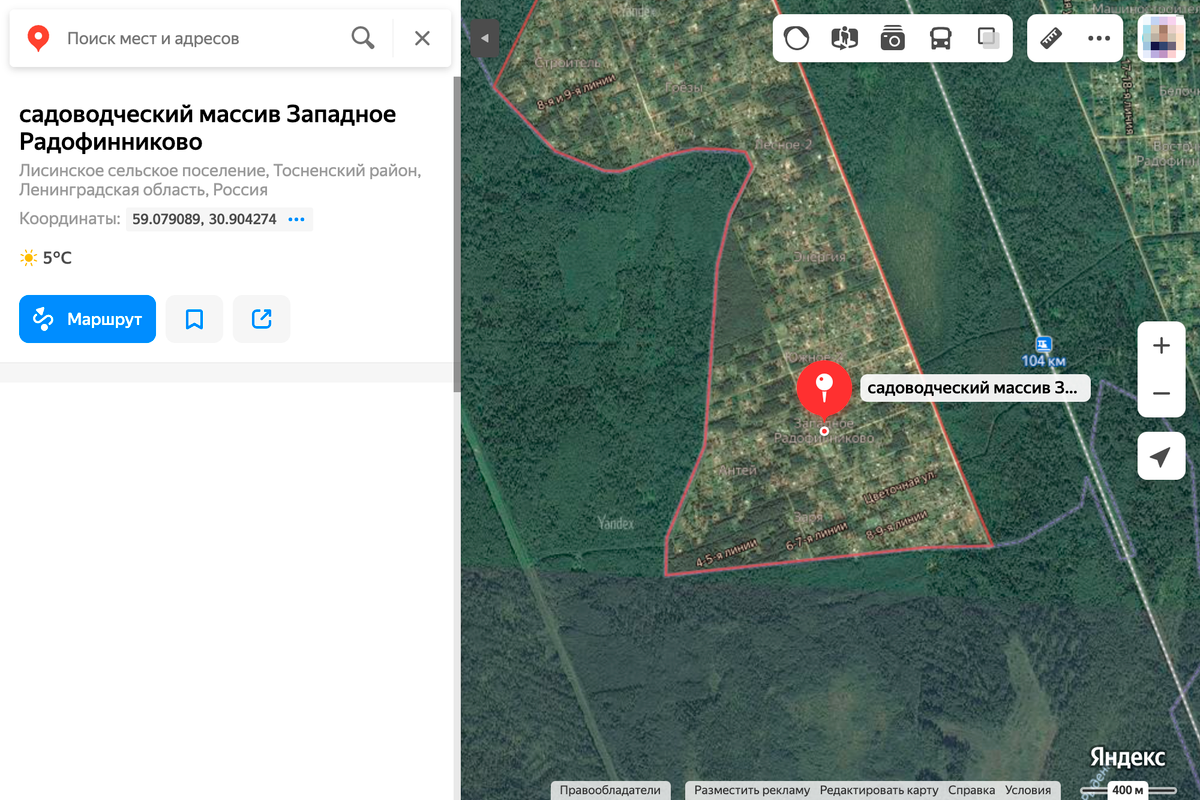This screenshot has width=1200, height=800.
Task: Toggle the photos camera layer
Action: [892, 39]
